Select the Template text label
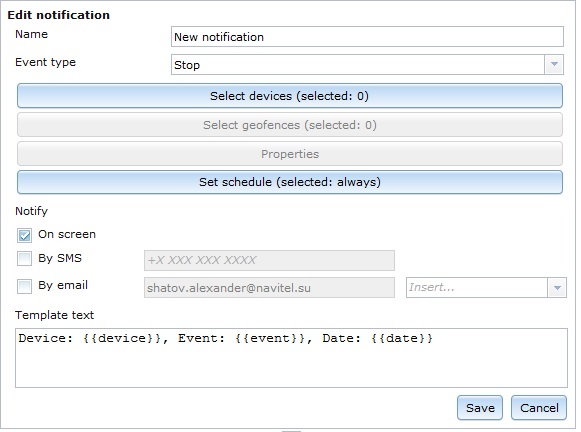 pos(54,315)
